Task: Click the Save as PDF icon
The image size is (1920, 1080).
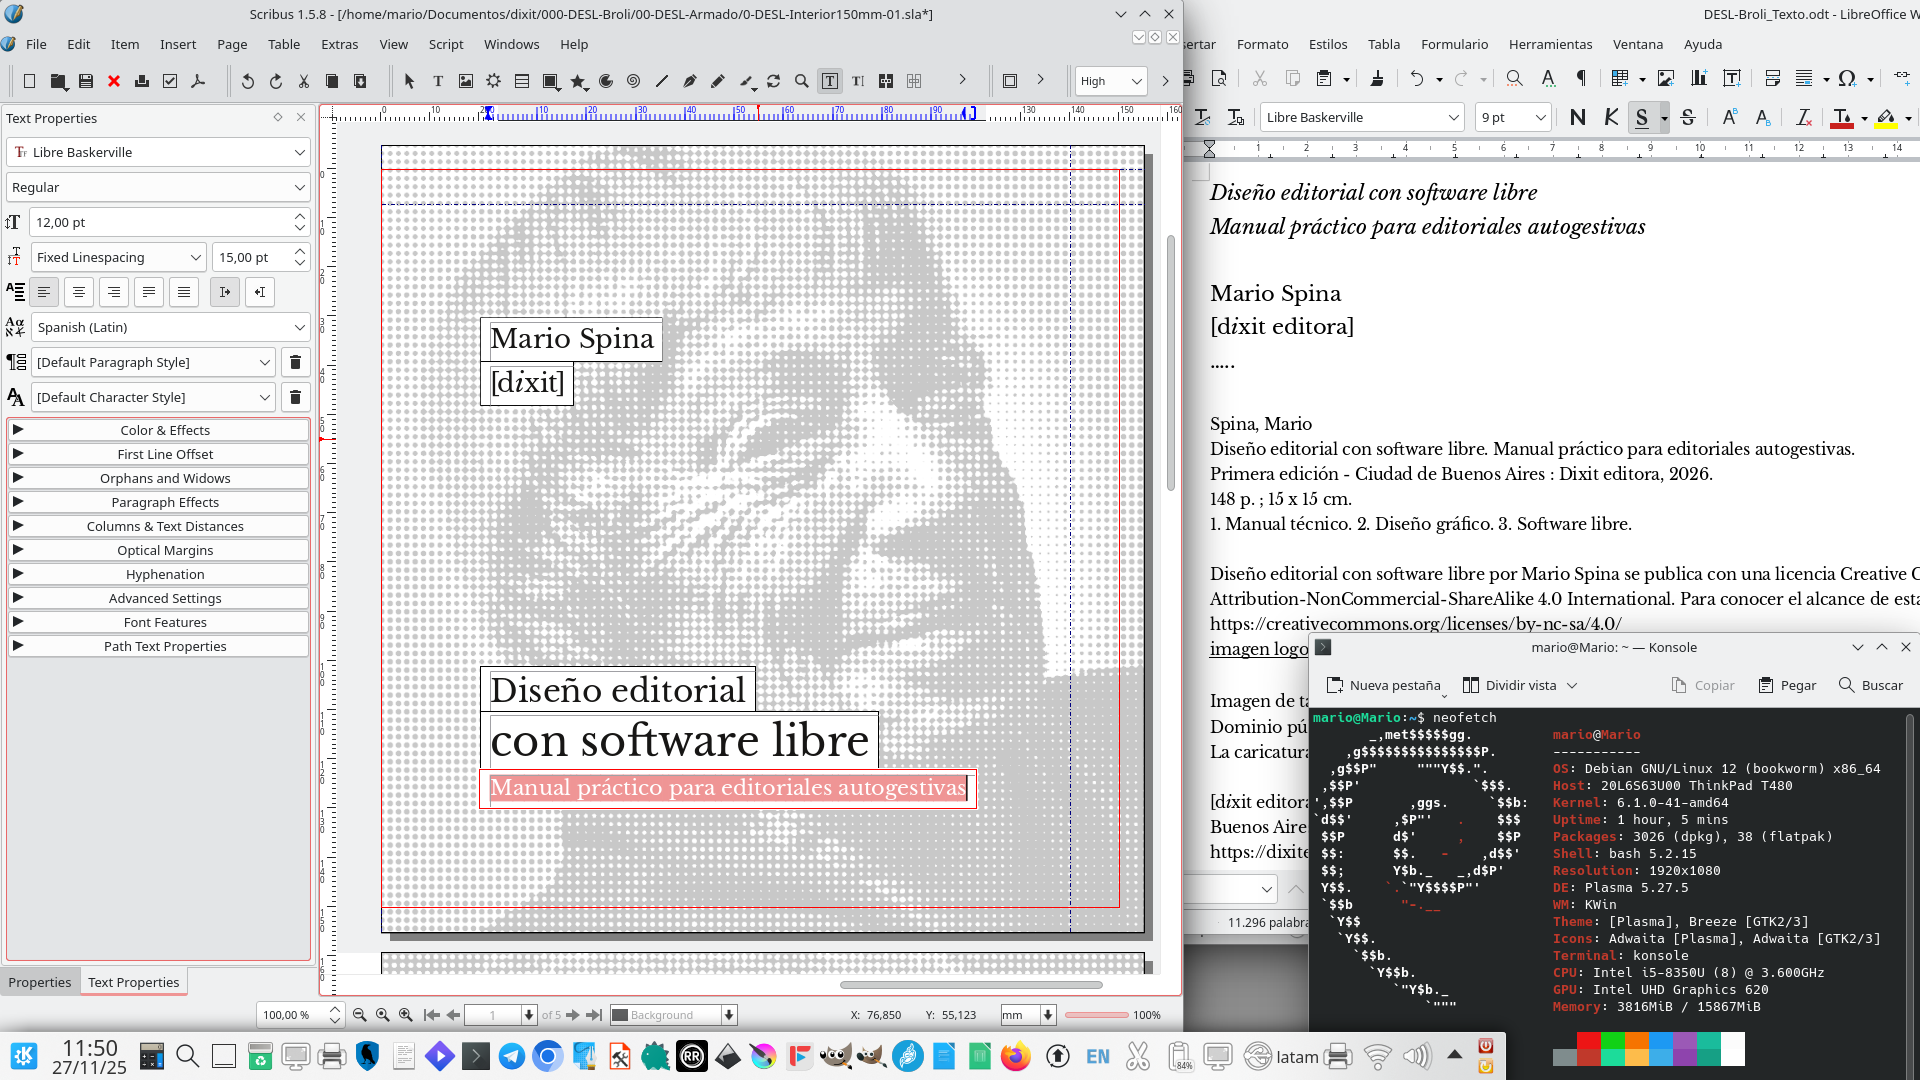Action: [198, 81]
